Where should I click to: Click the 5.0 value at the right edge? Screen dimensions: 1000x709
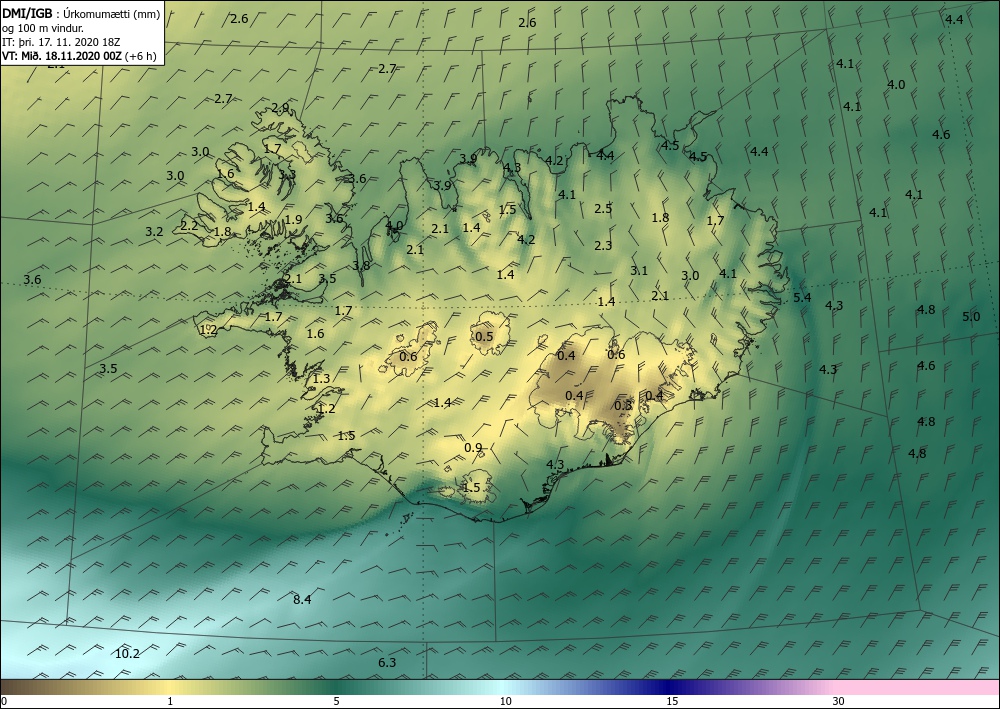pos(971,316)
